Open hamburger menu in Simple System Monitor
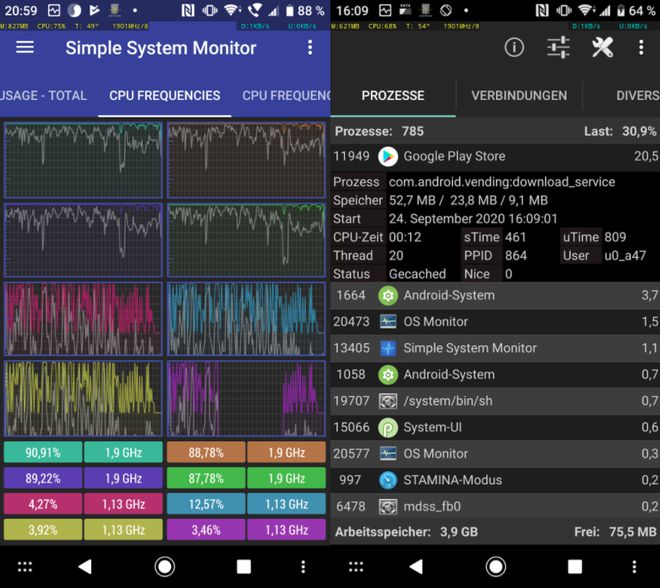 point(25,47)
